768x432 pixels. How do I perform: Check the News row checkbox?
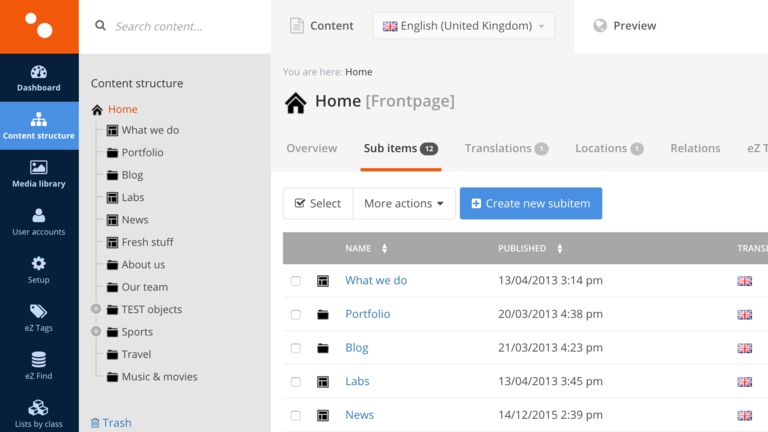(296, 416)
